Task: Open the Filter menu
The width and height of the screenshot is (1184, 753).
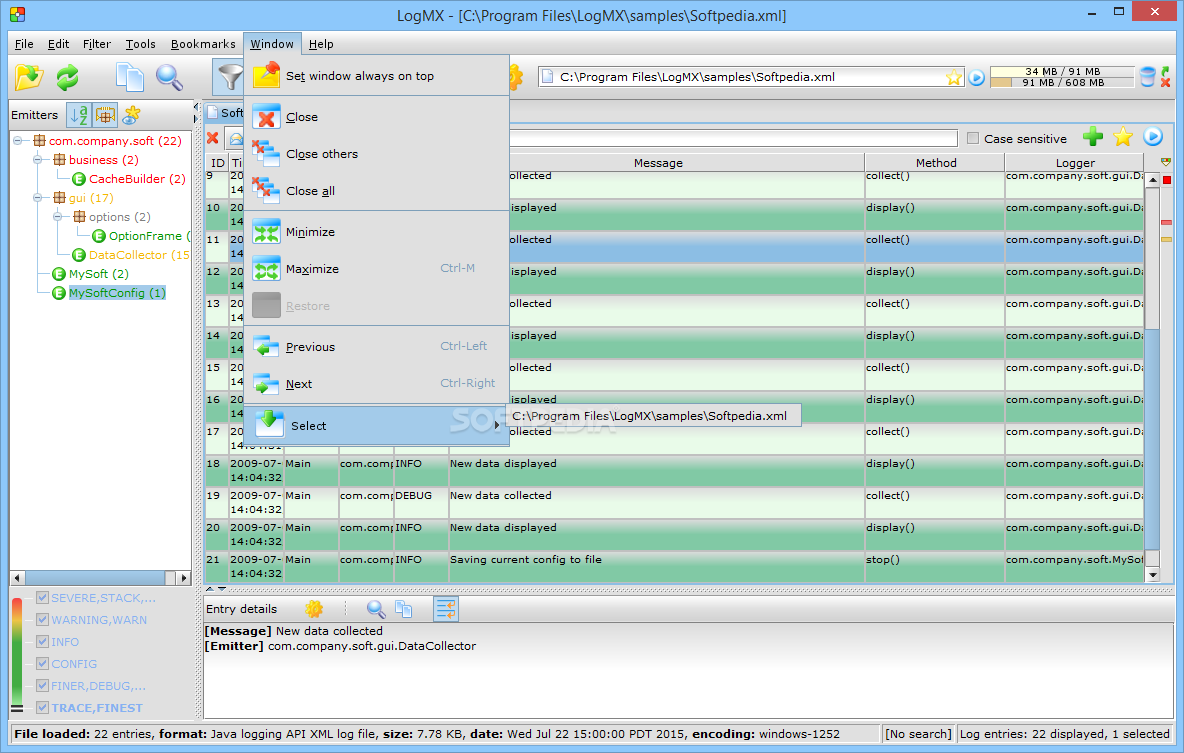Action: (97, 44)
